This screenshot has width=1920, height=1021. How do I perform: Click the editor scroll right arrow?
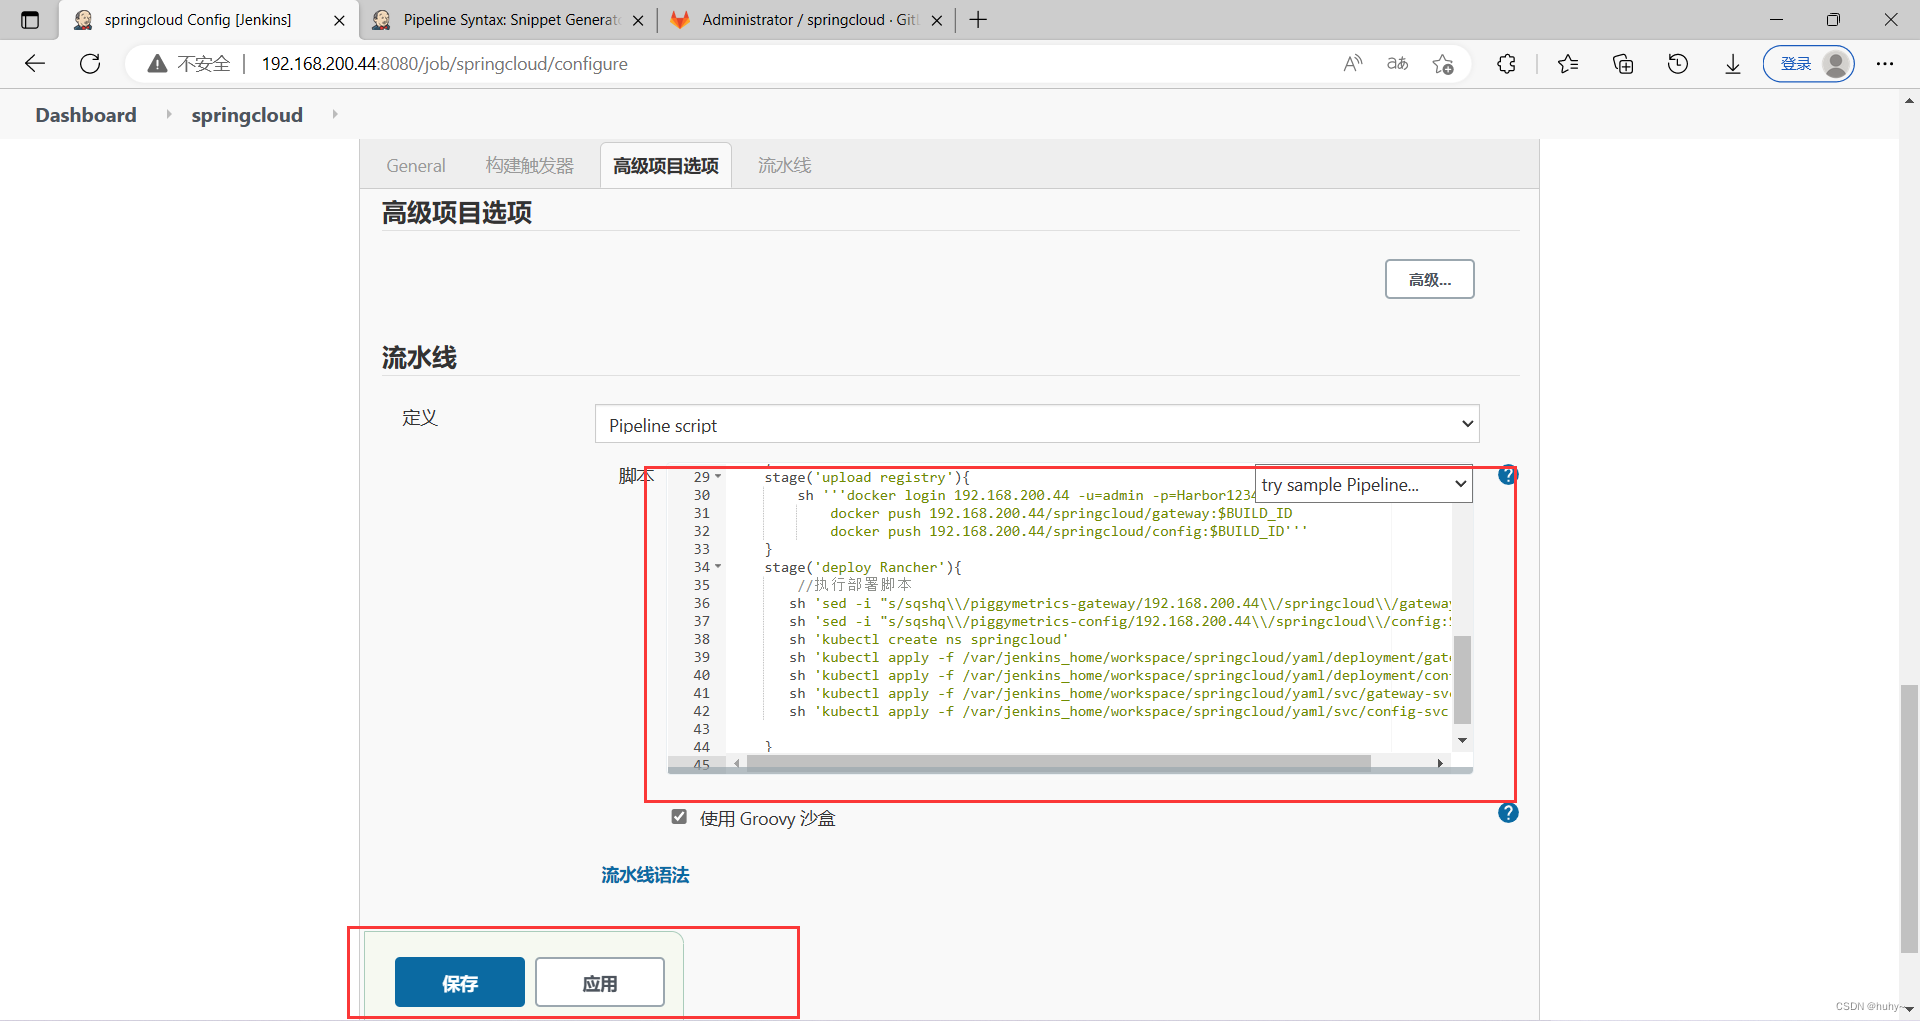tap(1440, 763)
